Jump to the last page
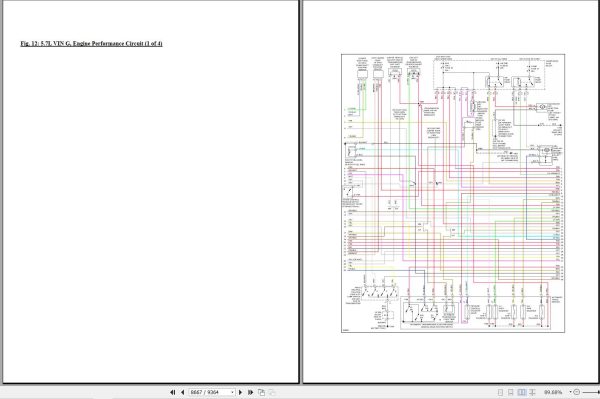This screenshot has width=600, height=399. [x=251, y=392]
